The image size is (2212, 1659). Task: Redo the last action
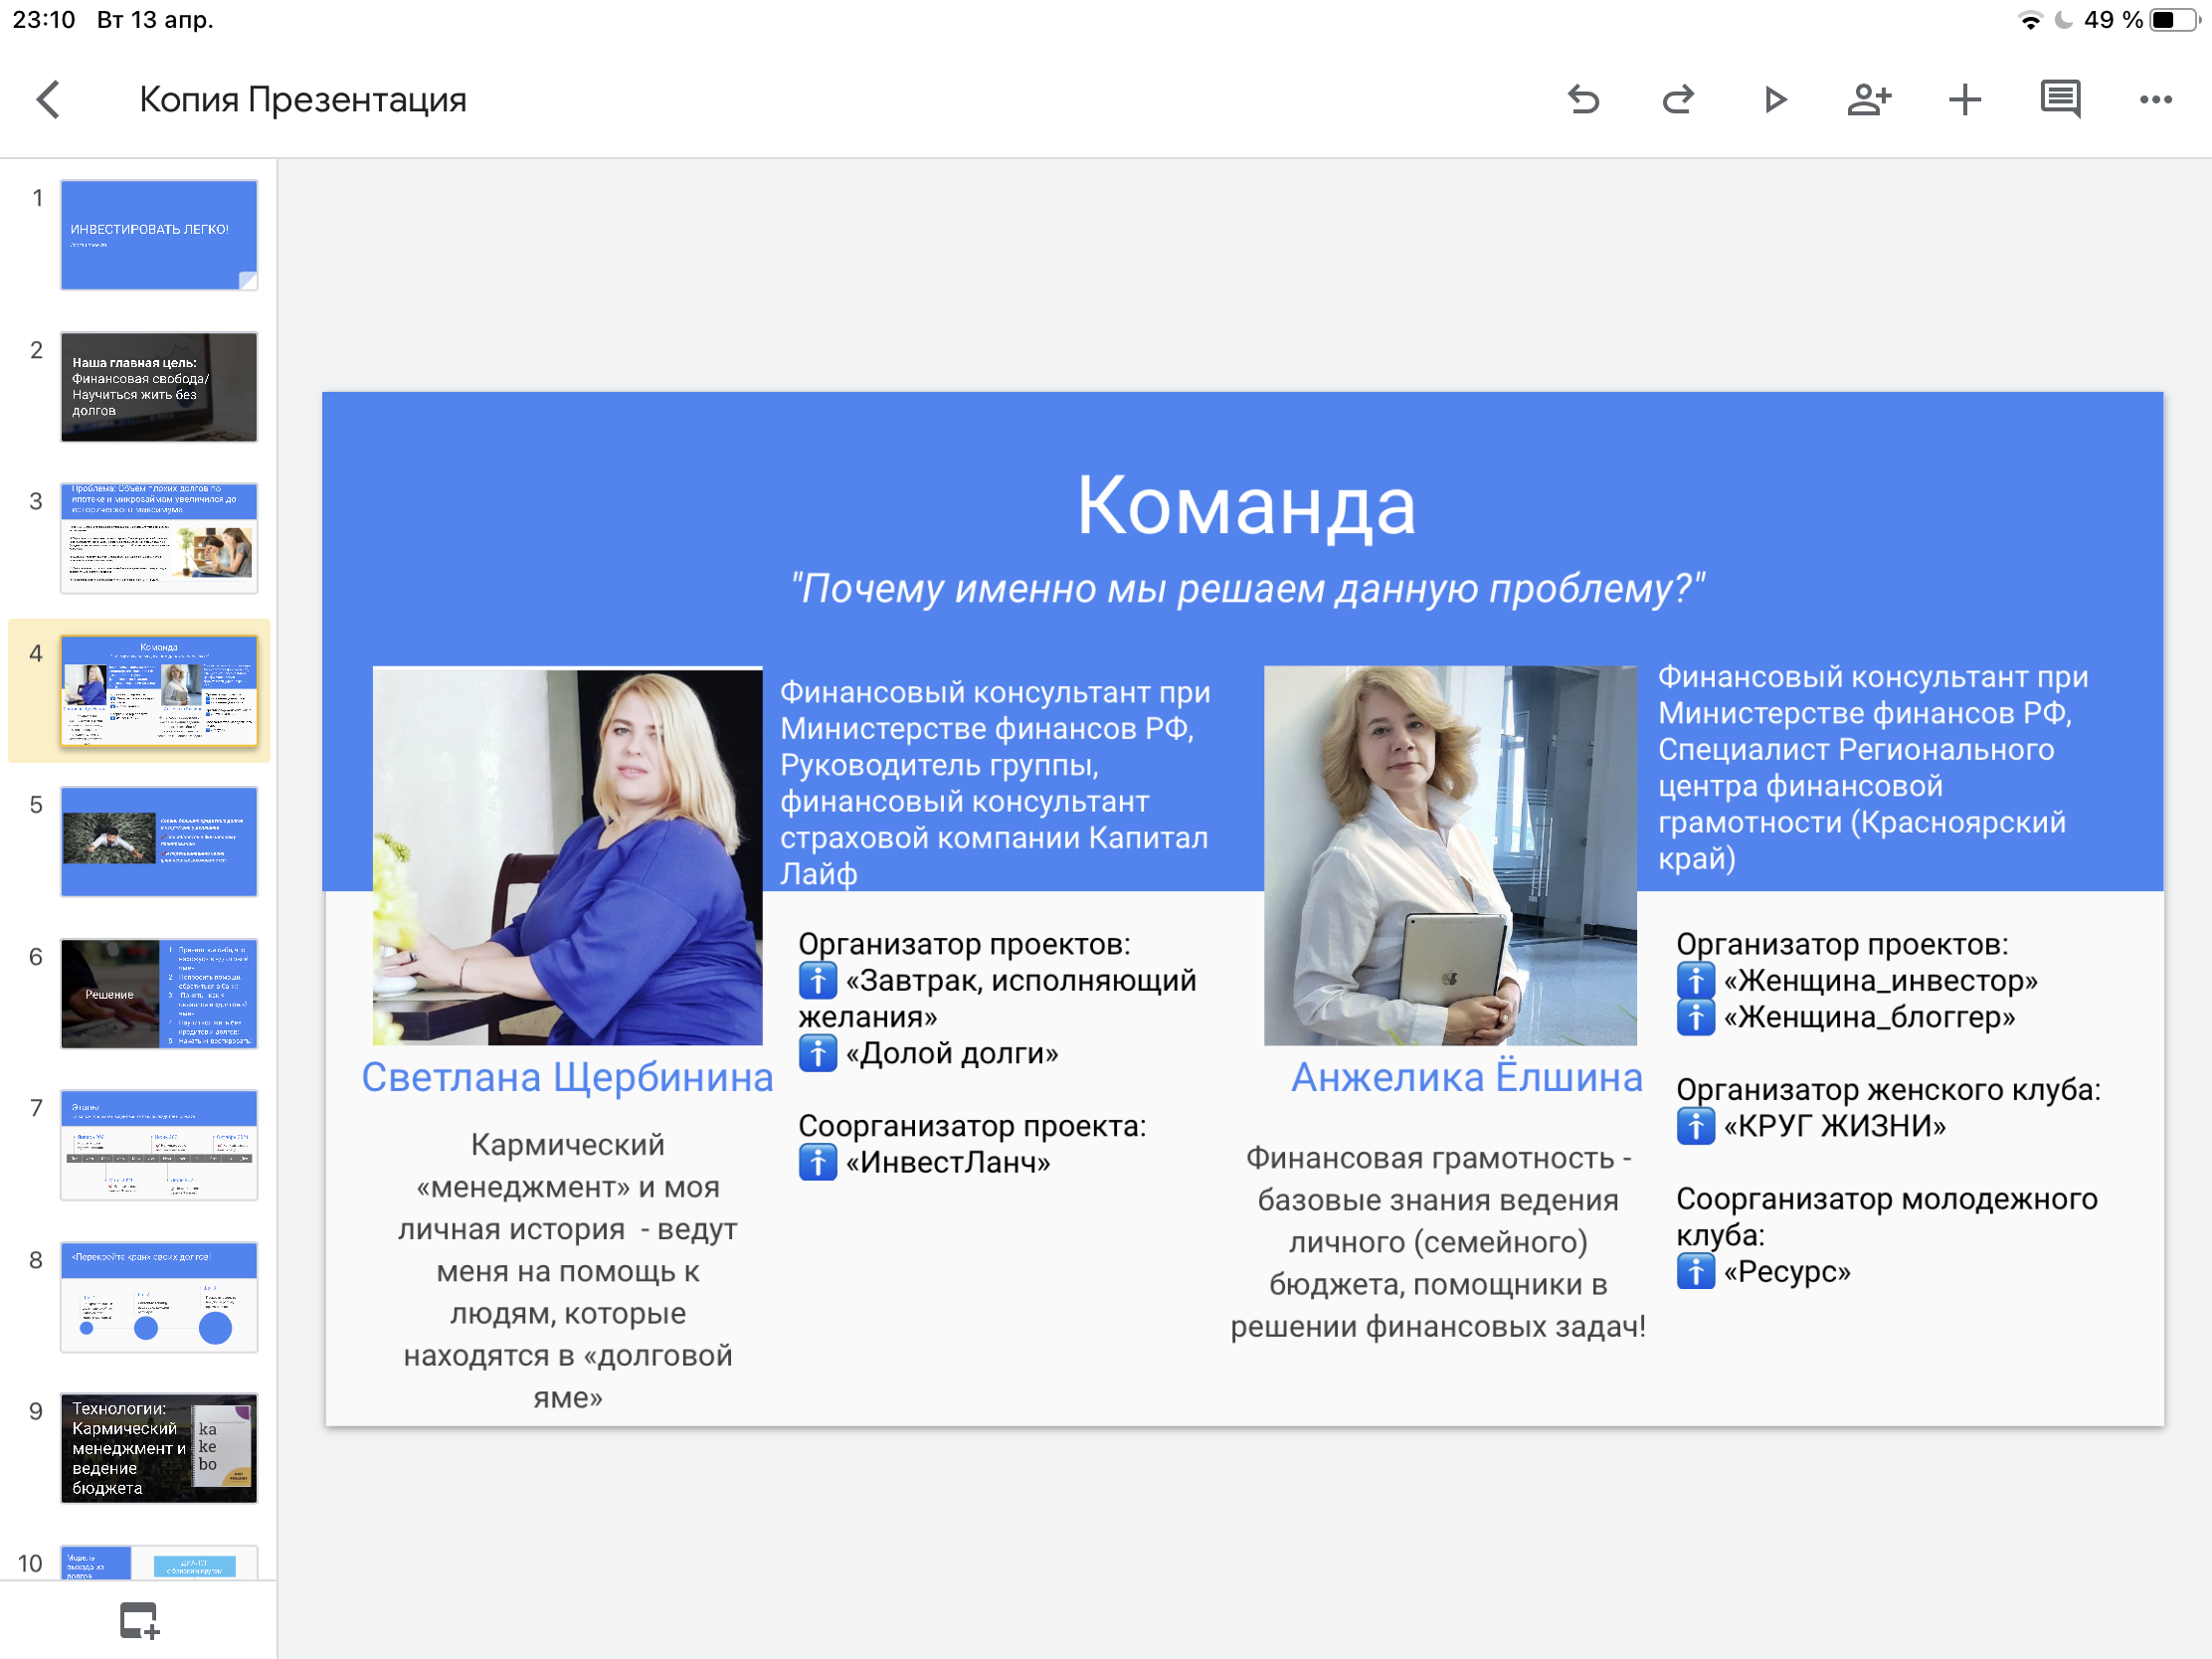point(1679,99)
